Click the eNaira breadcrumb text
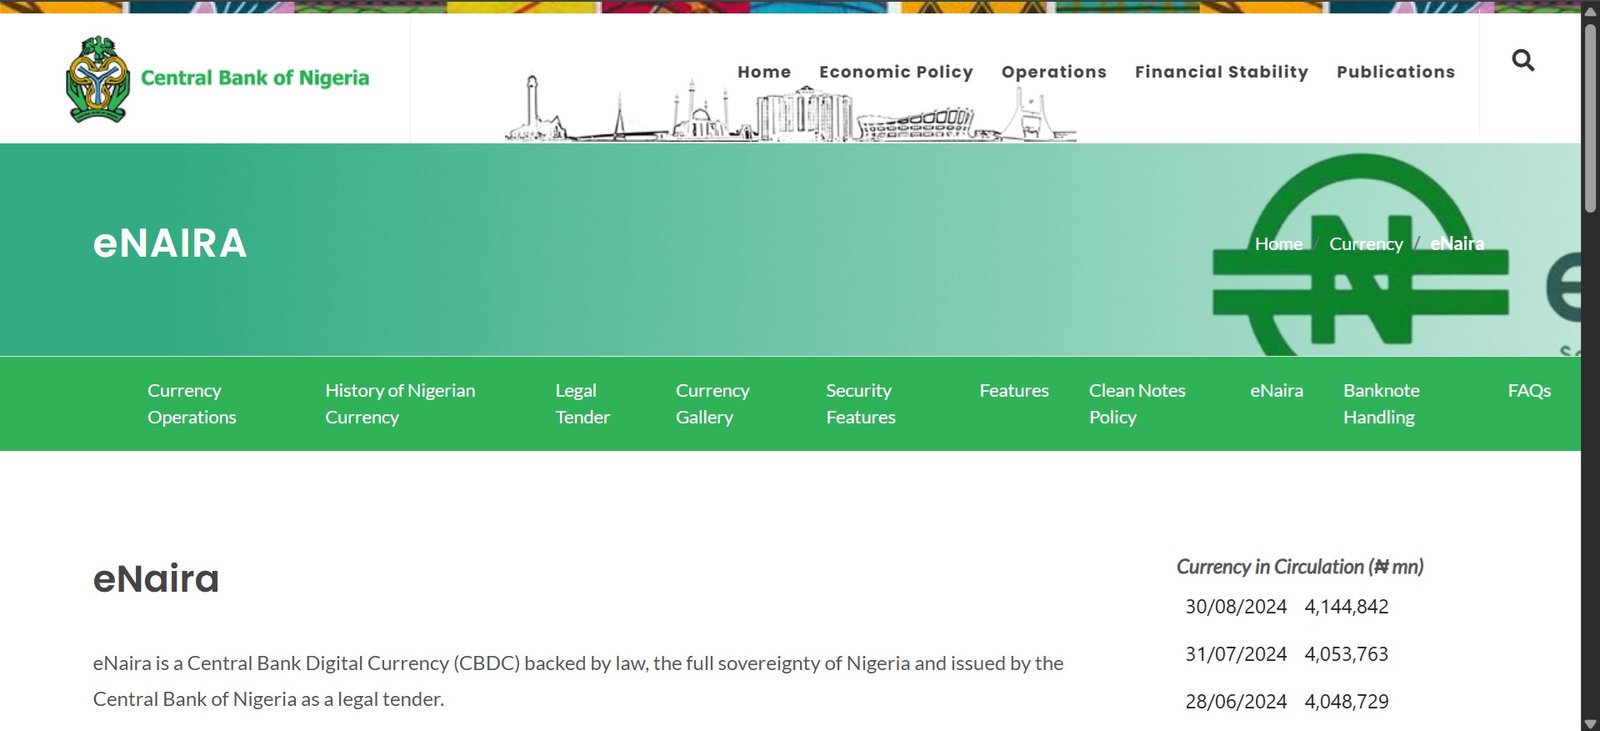 (1457, 244)
